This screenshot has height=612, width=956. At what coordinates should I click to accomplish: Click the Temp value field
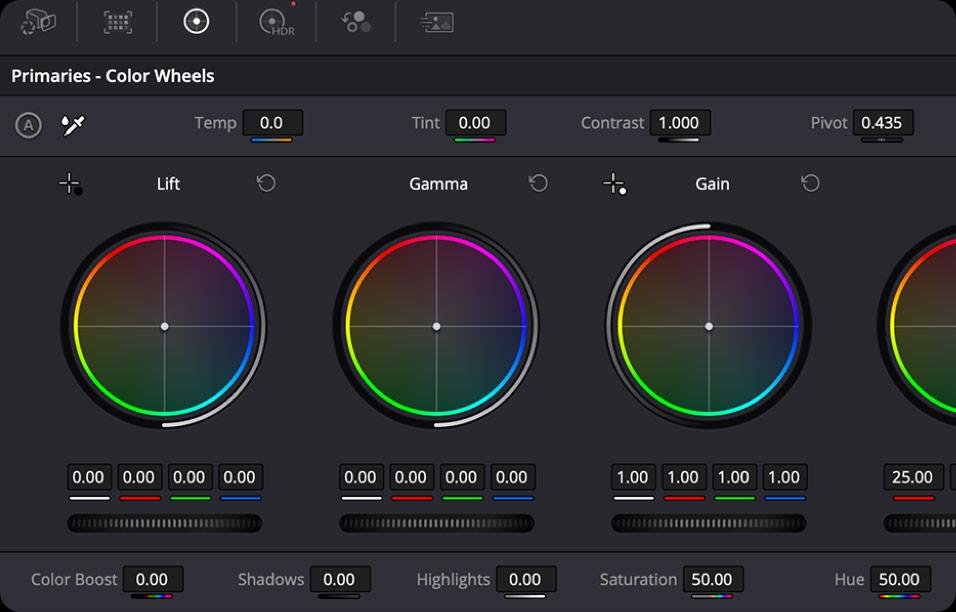pos(273,123)
